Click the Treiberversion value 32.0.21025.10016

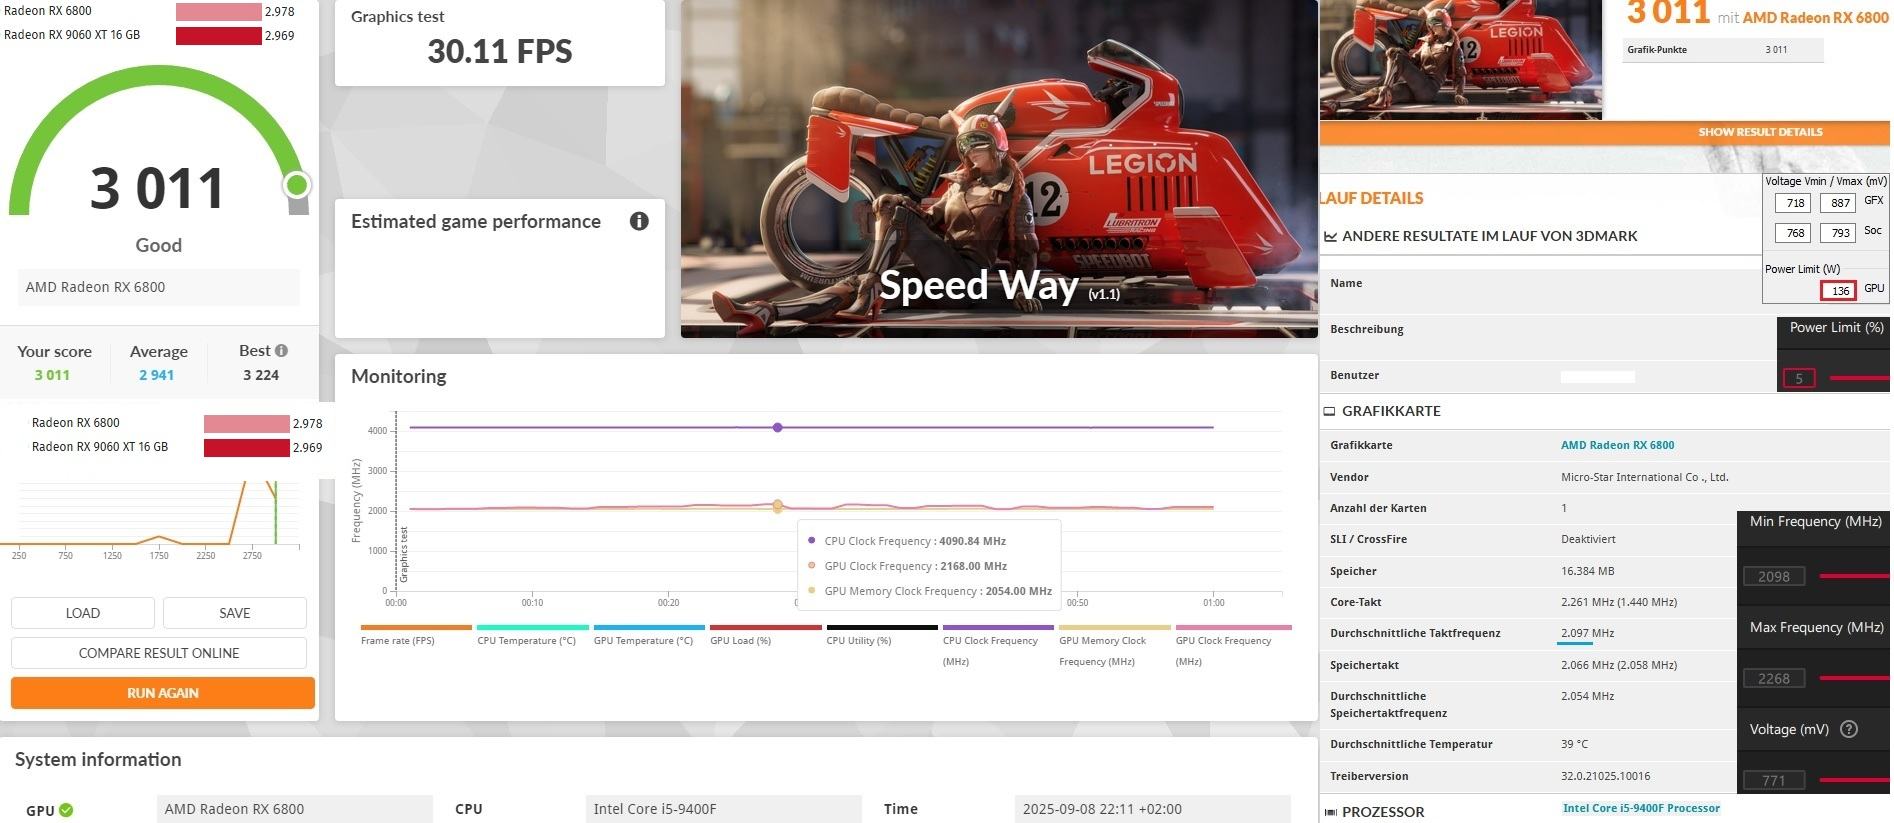click(x=1605, y=776)
